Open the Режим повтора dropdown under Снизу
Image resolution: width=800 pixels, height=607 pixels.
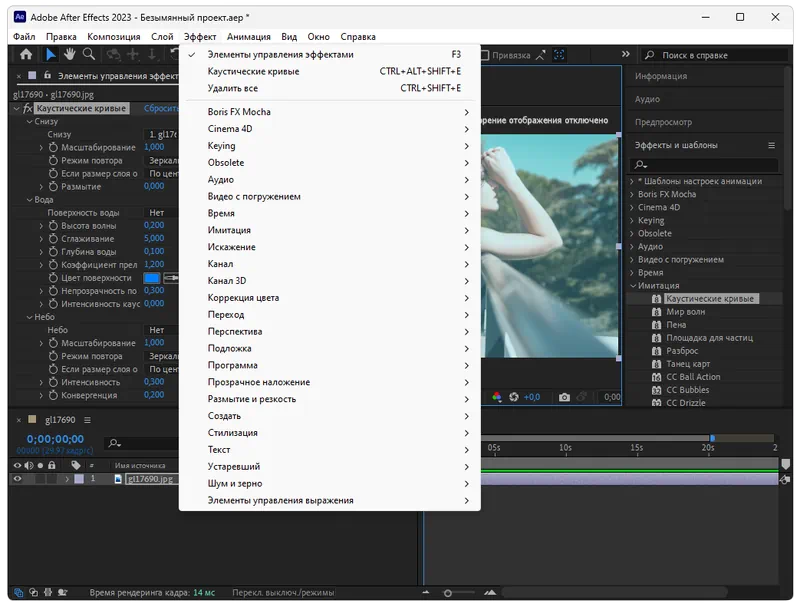click(161, 160)
